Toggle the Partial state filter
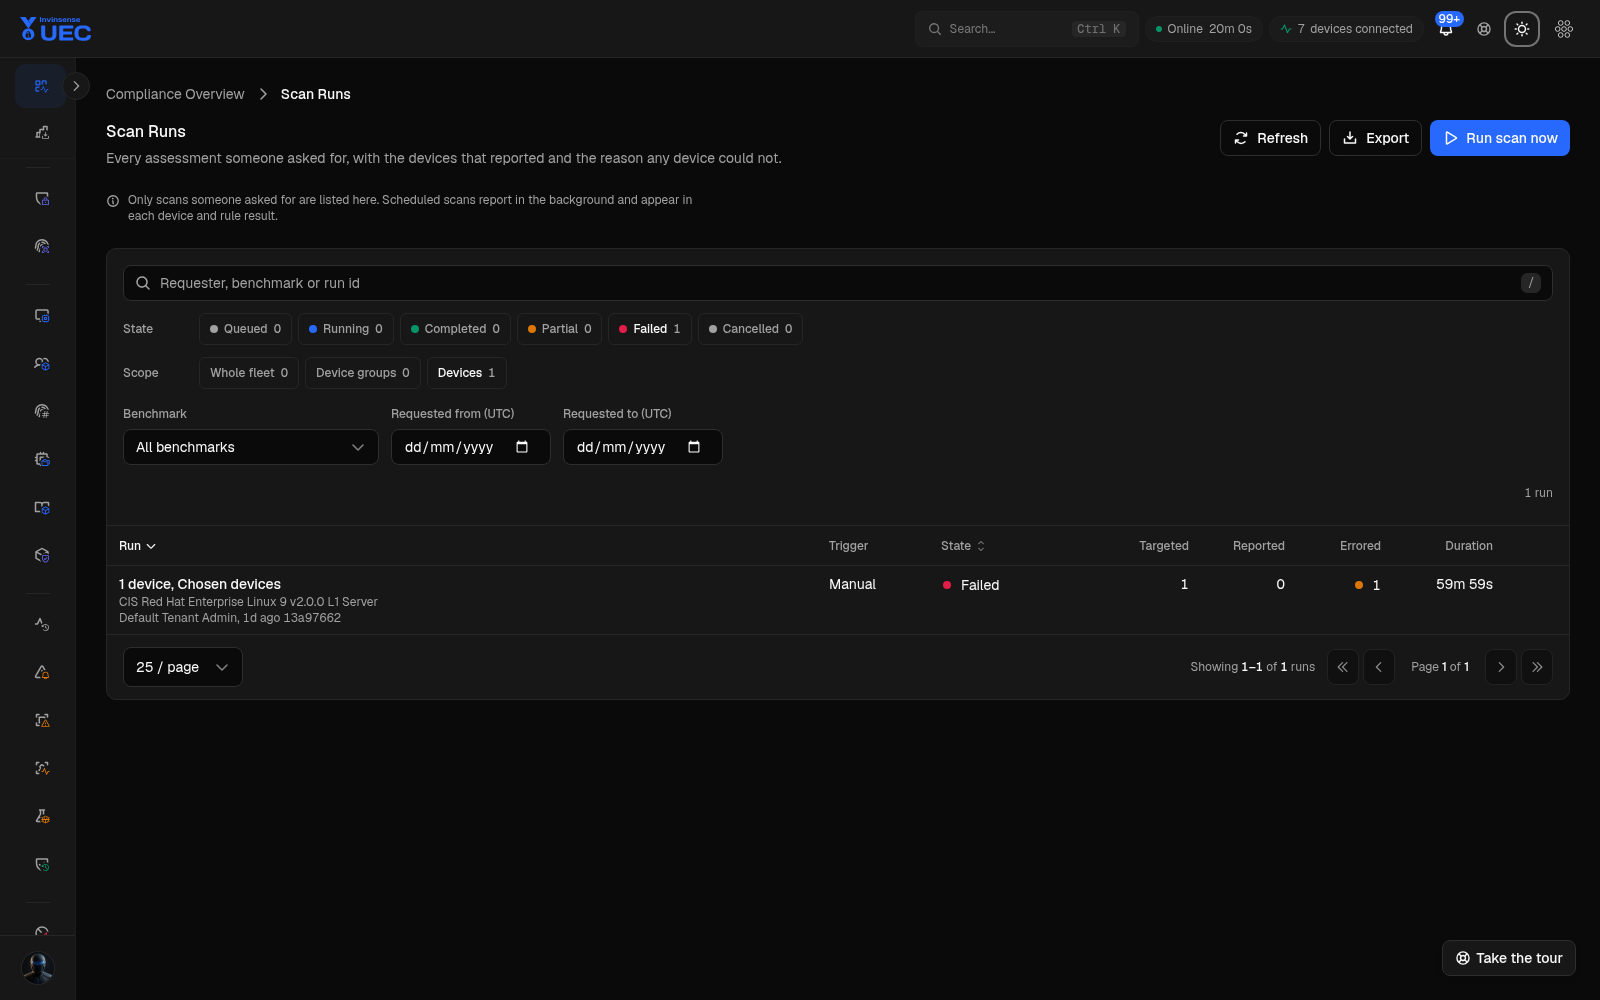 point(559,329)
